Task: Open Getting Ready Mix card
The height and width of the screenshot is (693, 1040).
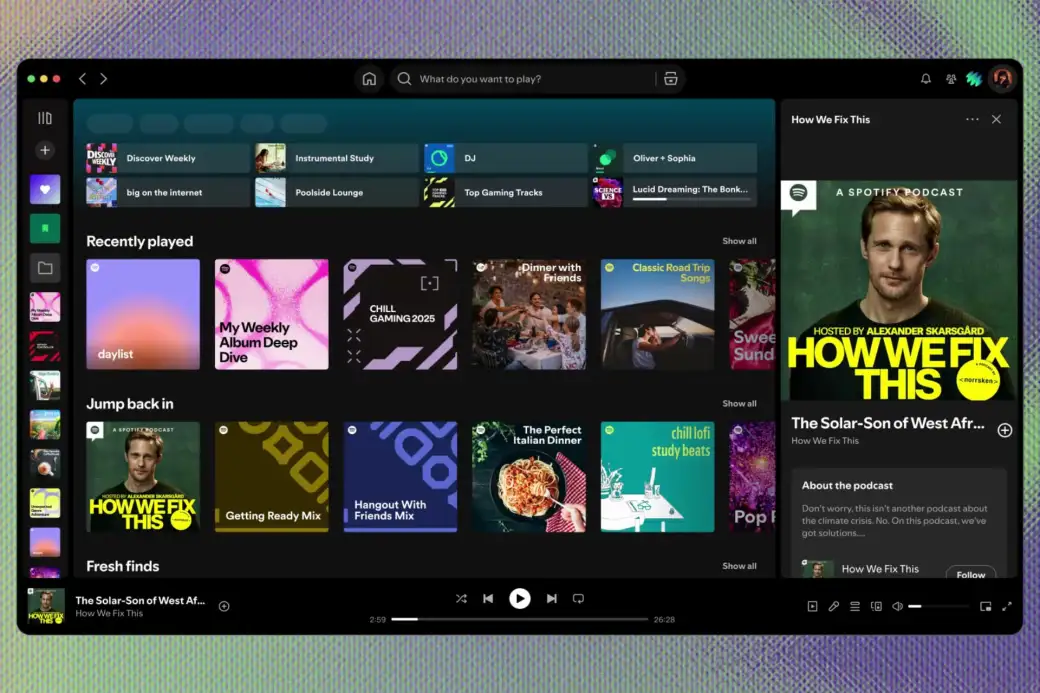Action: click(271, 477)
